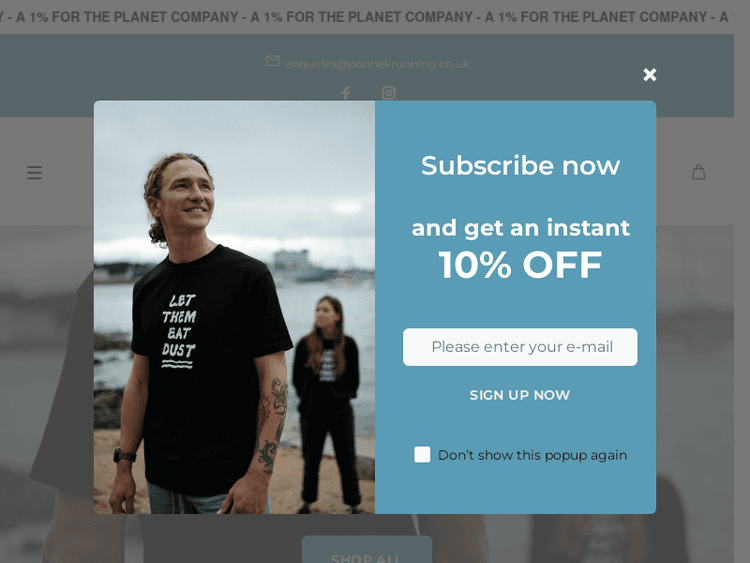Tick the 'Don't show this popup again' checkbox
This screenshot has width=750, height=563.
[x=422, y=454]
